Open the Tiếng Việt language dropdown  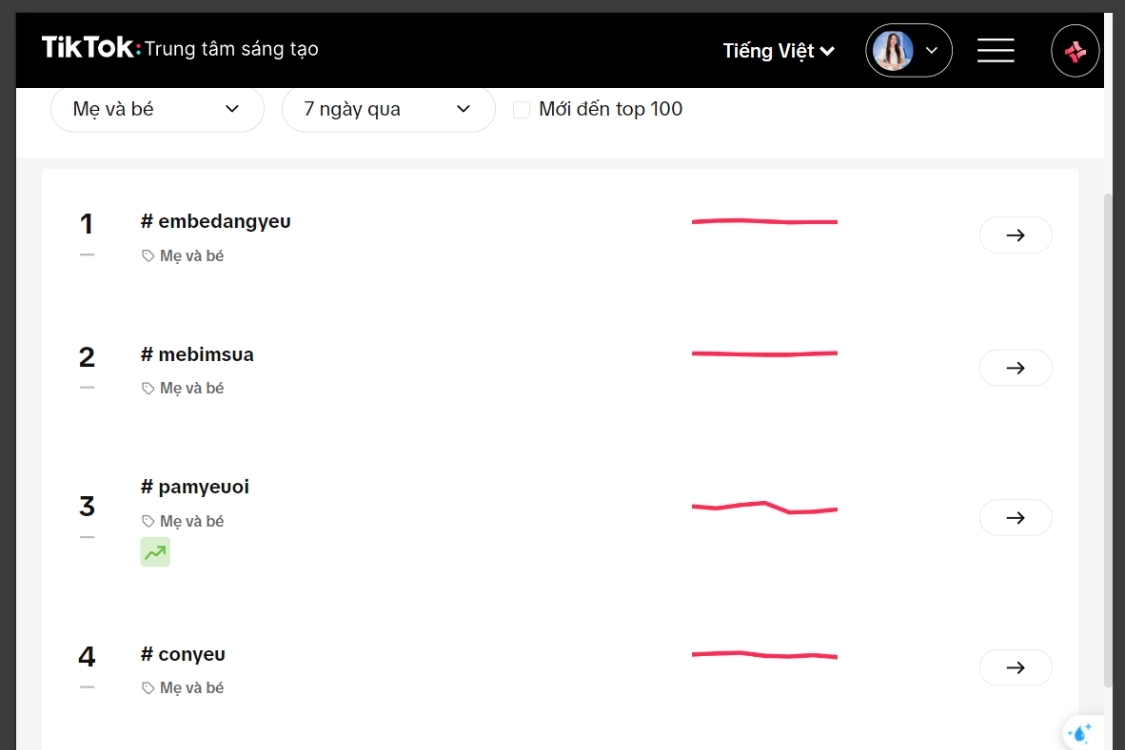point(778,51)
